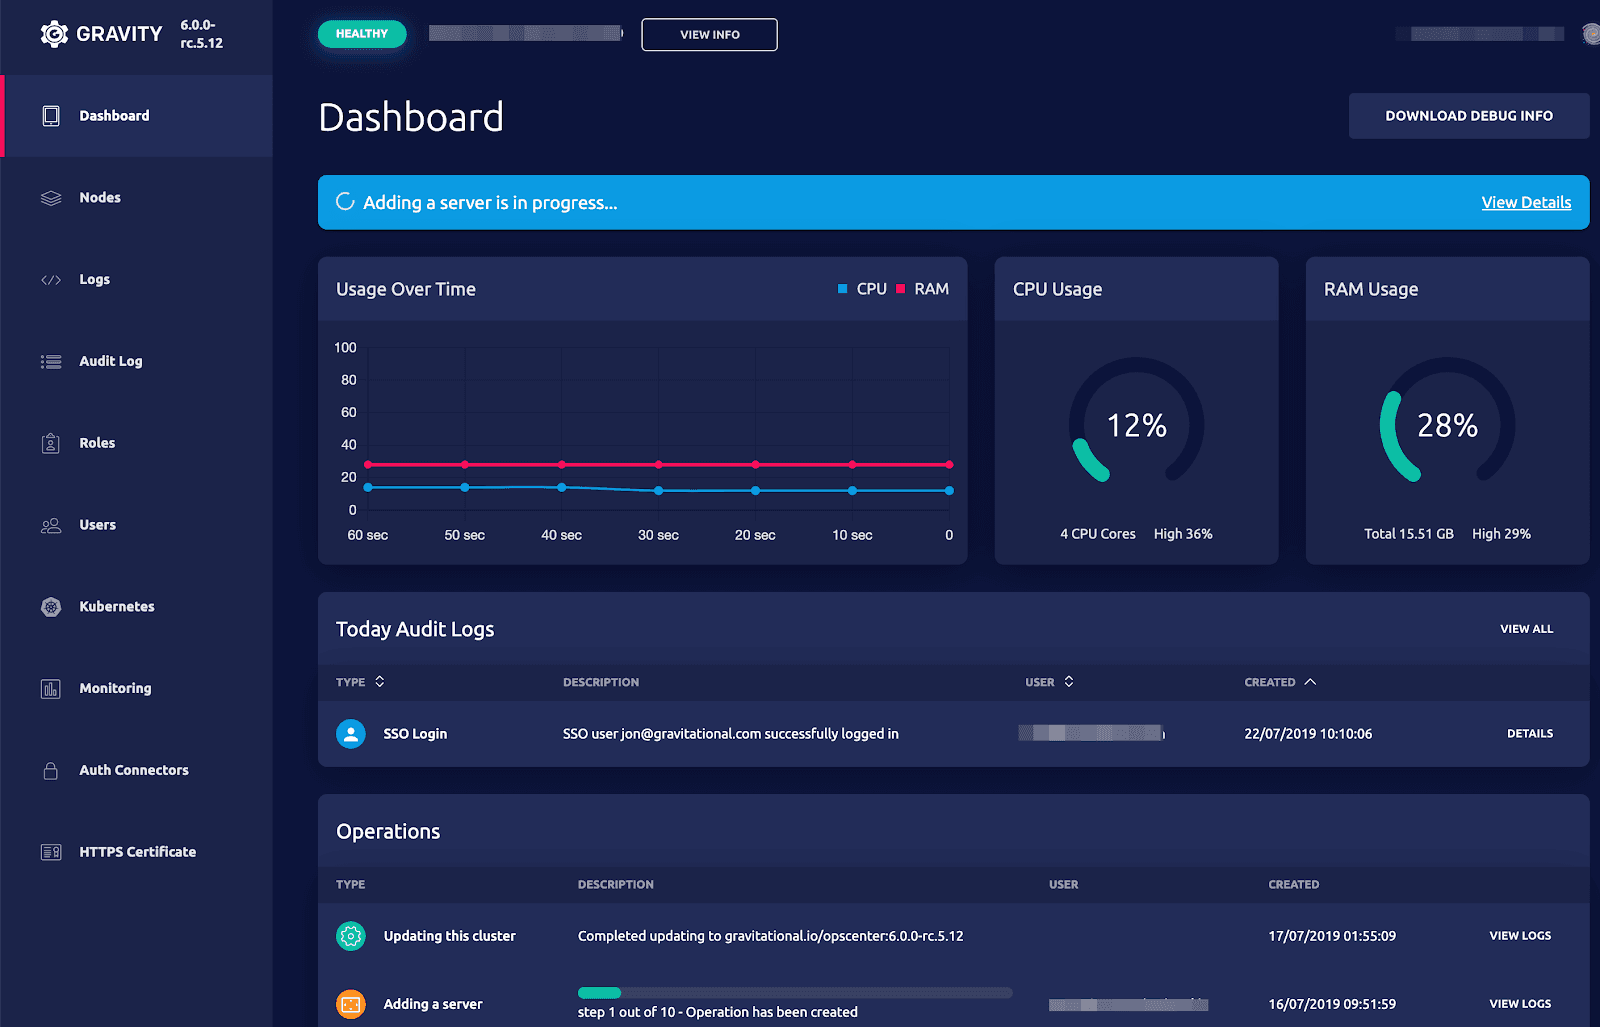This screenshot has width=1600, height=1027.
Task: Click the DOWNLOAD DEBUG INFO button
Action: coord(1468,115)
